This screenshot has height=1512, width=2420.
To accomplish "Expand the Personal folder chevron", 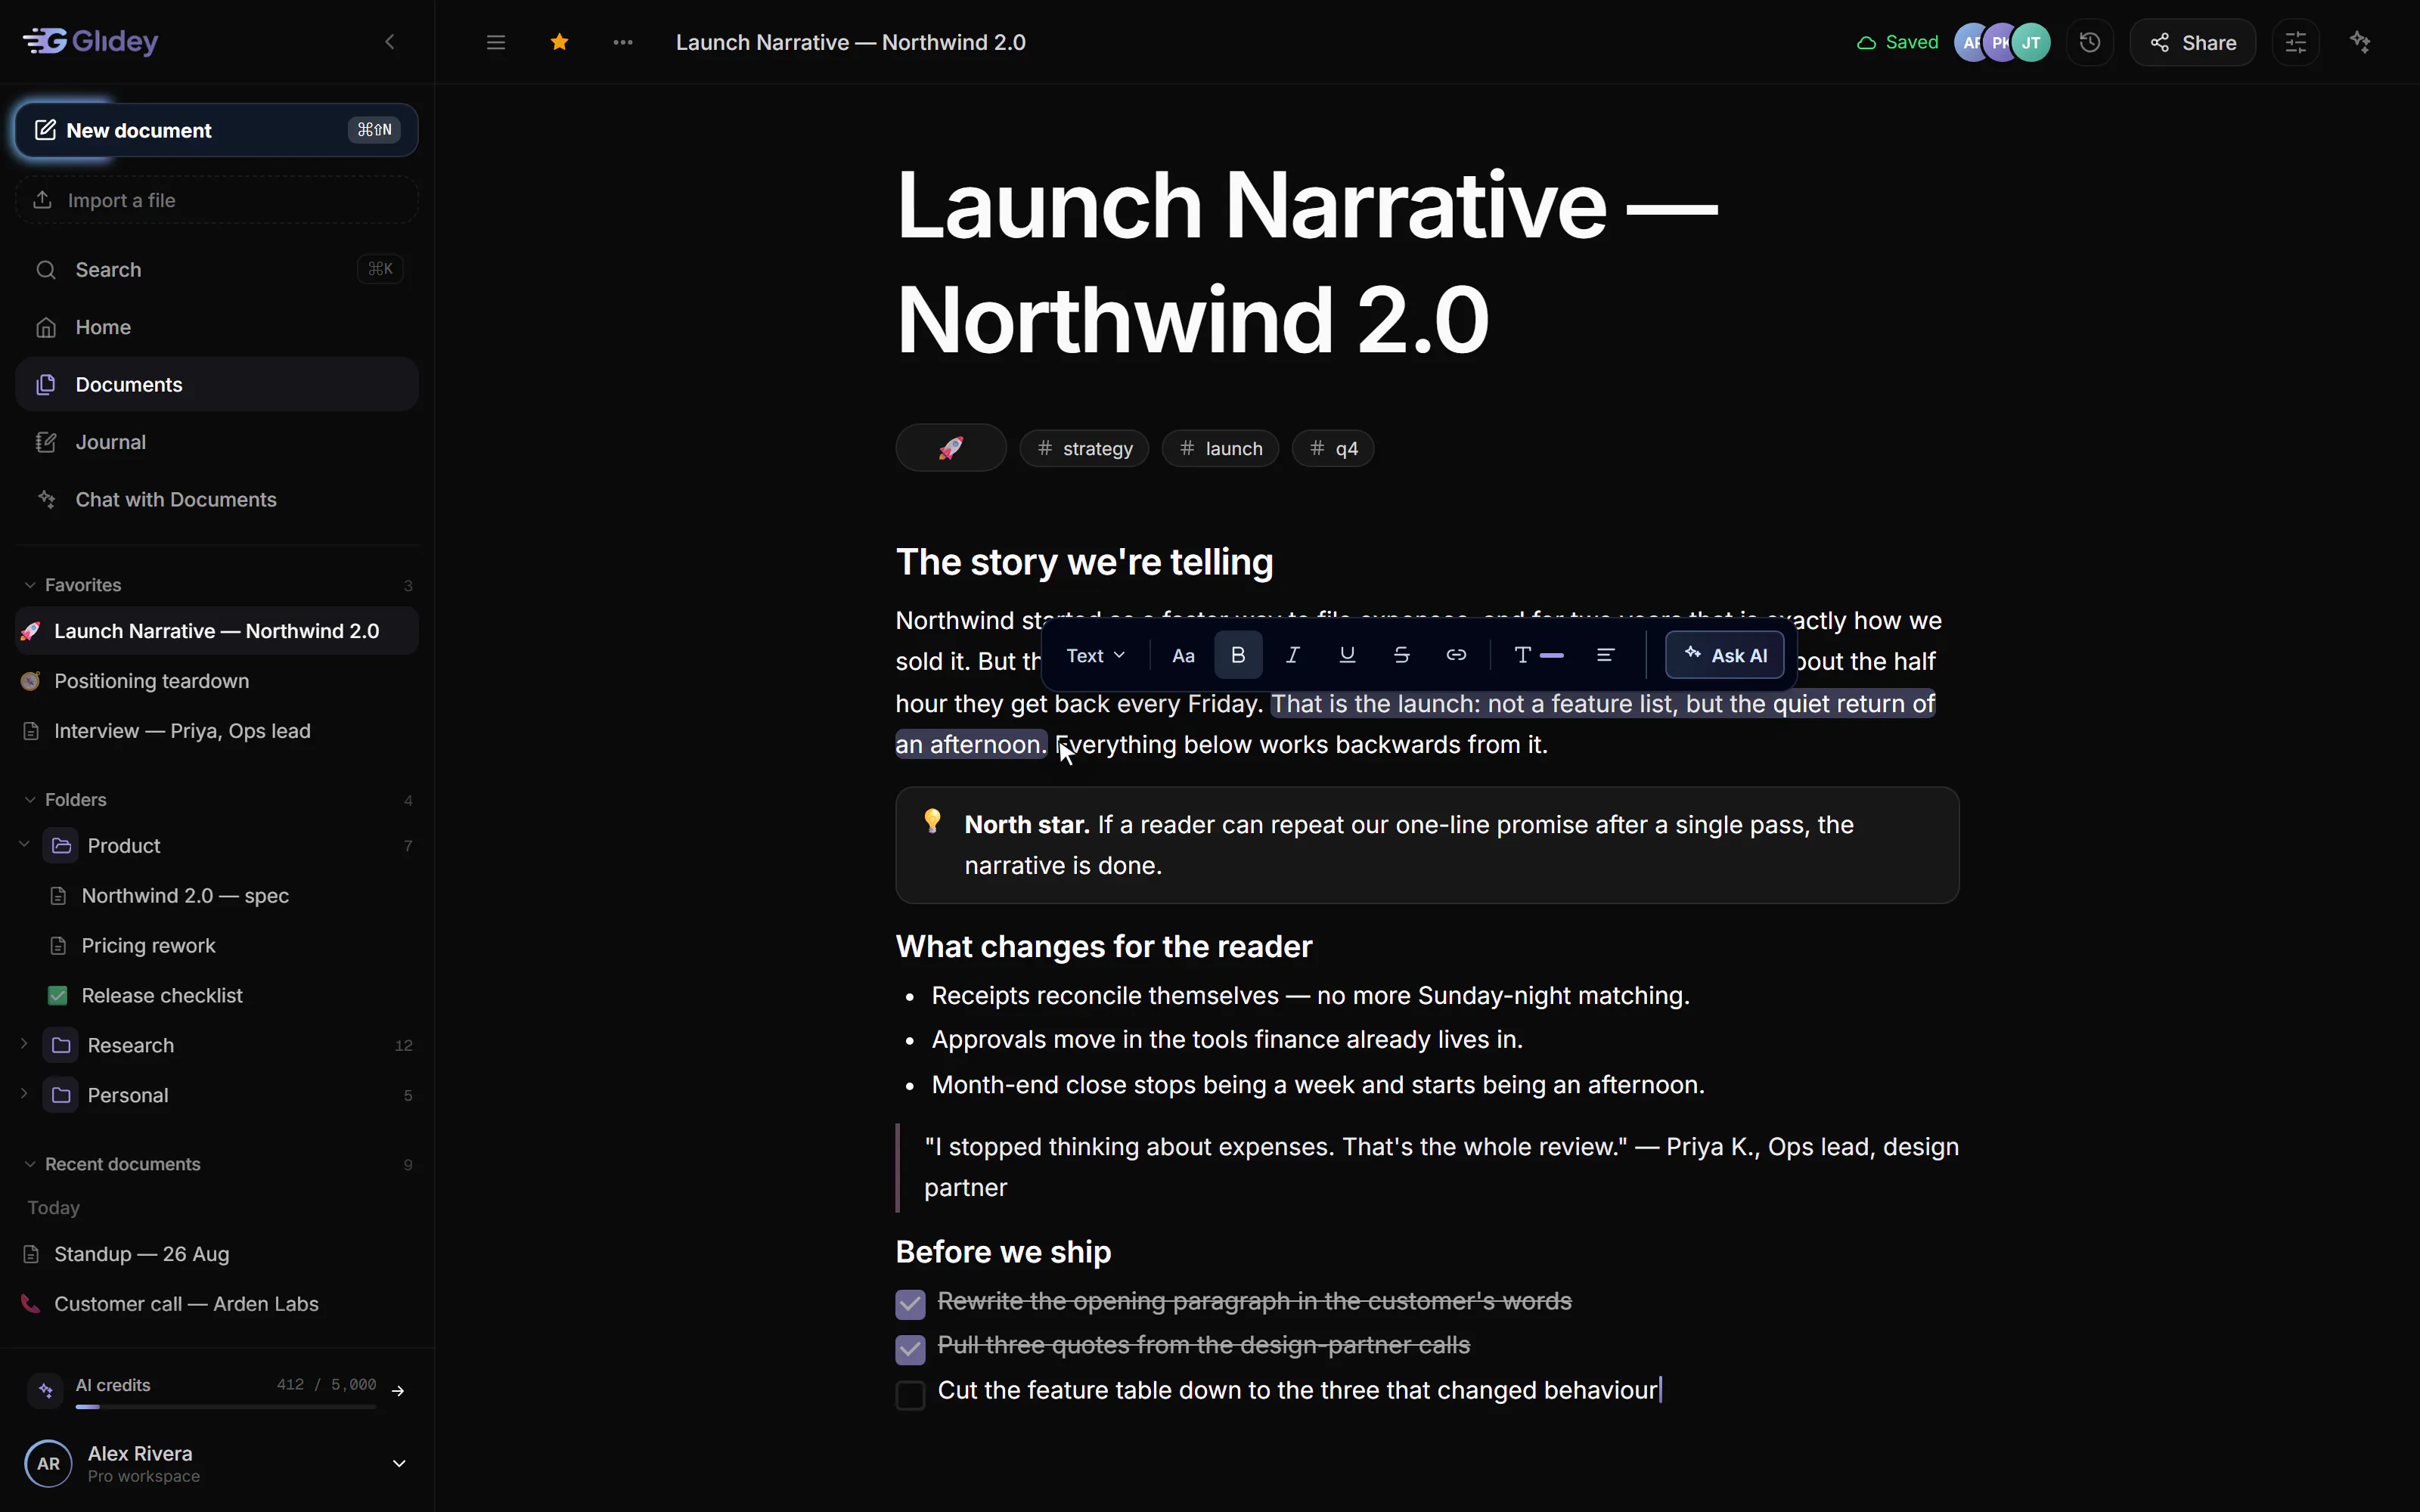I will pyautogui.click(x=24, y=1094).
